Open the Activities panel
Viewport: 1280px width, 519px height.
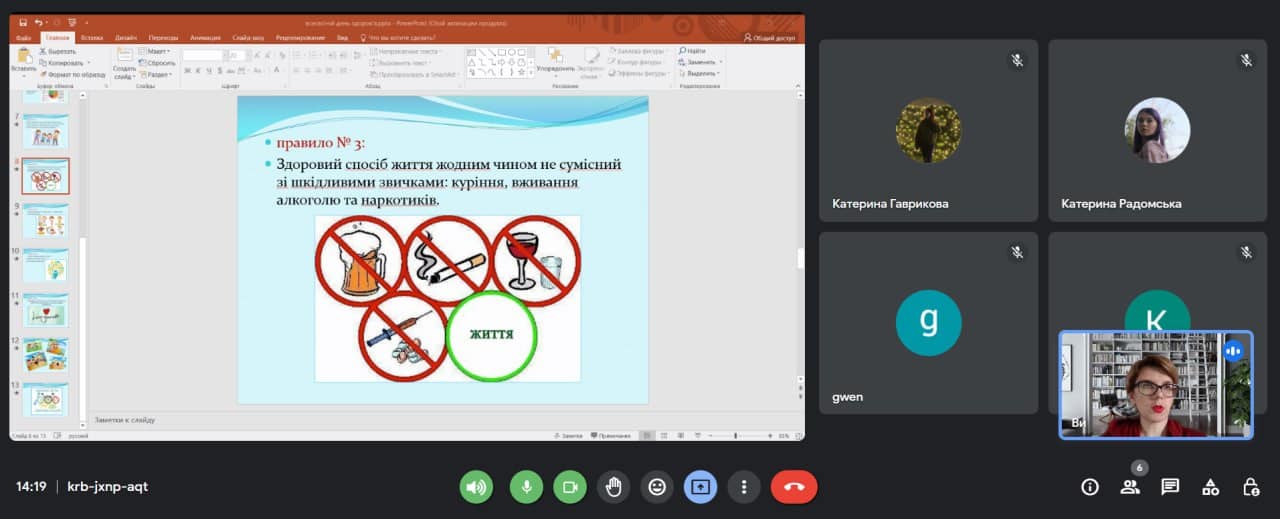click(1210, 487)
